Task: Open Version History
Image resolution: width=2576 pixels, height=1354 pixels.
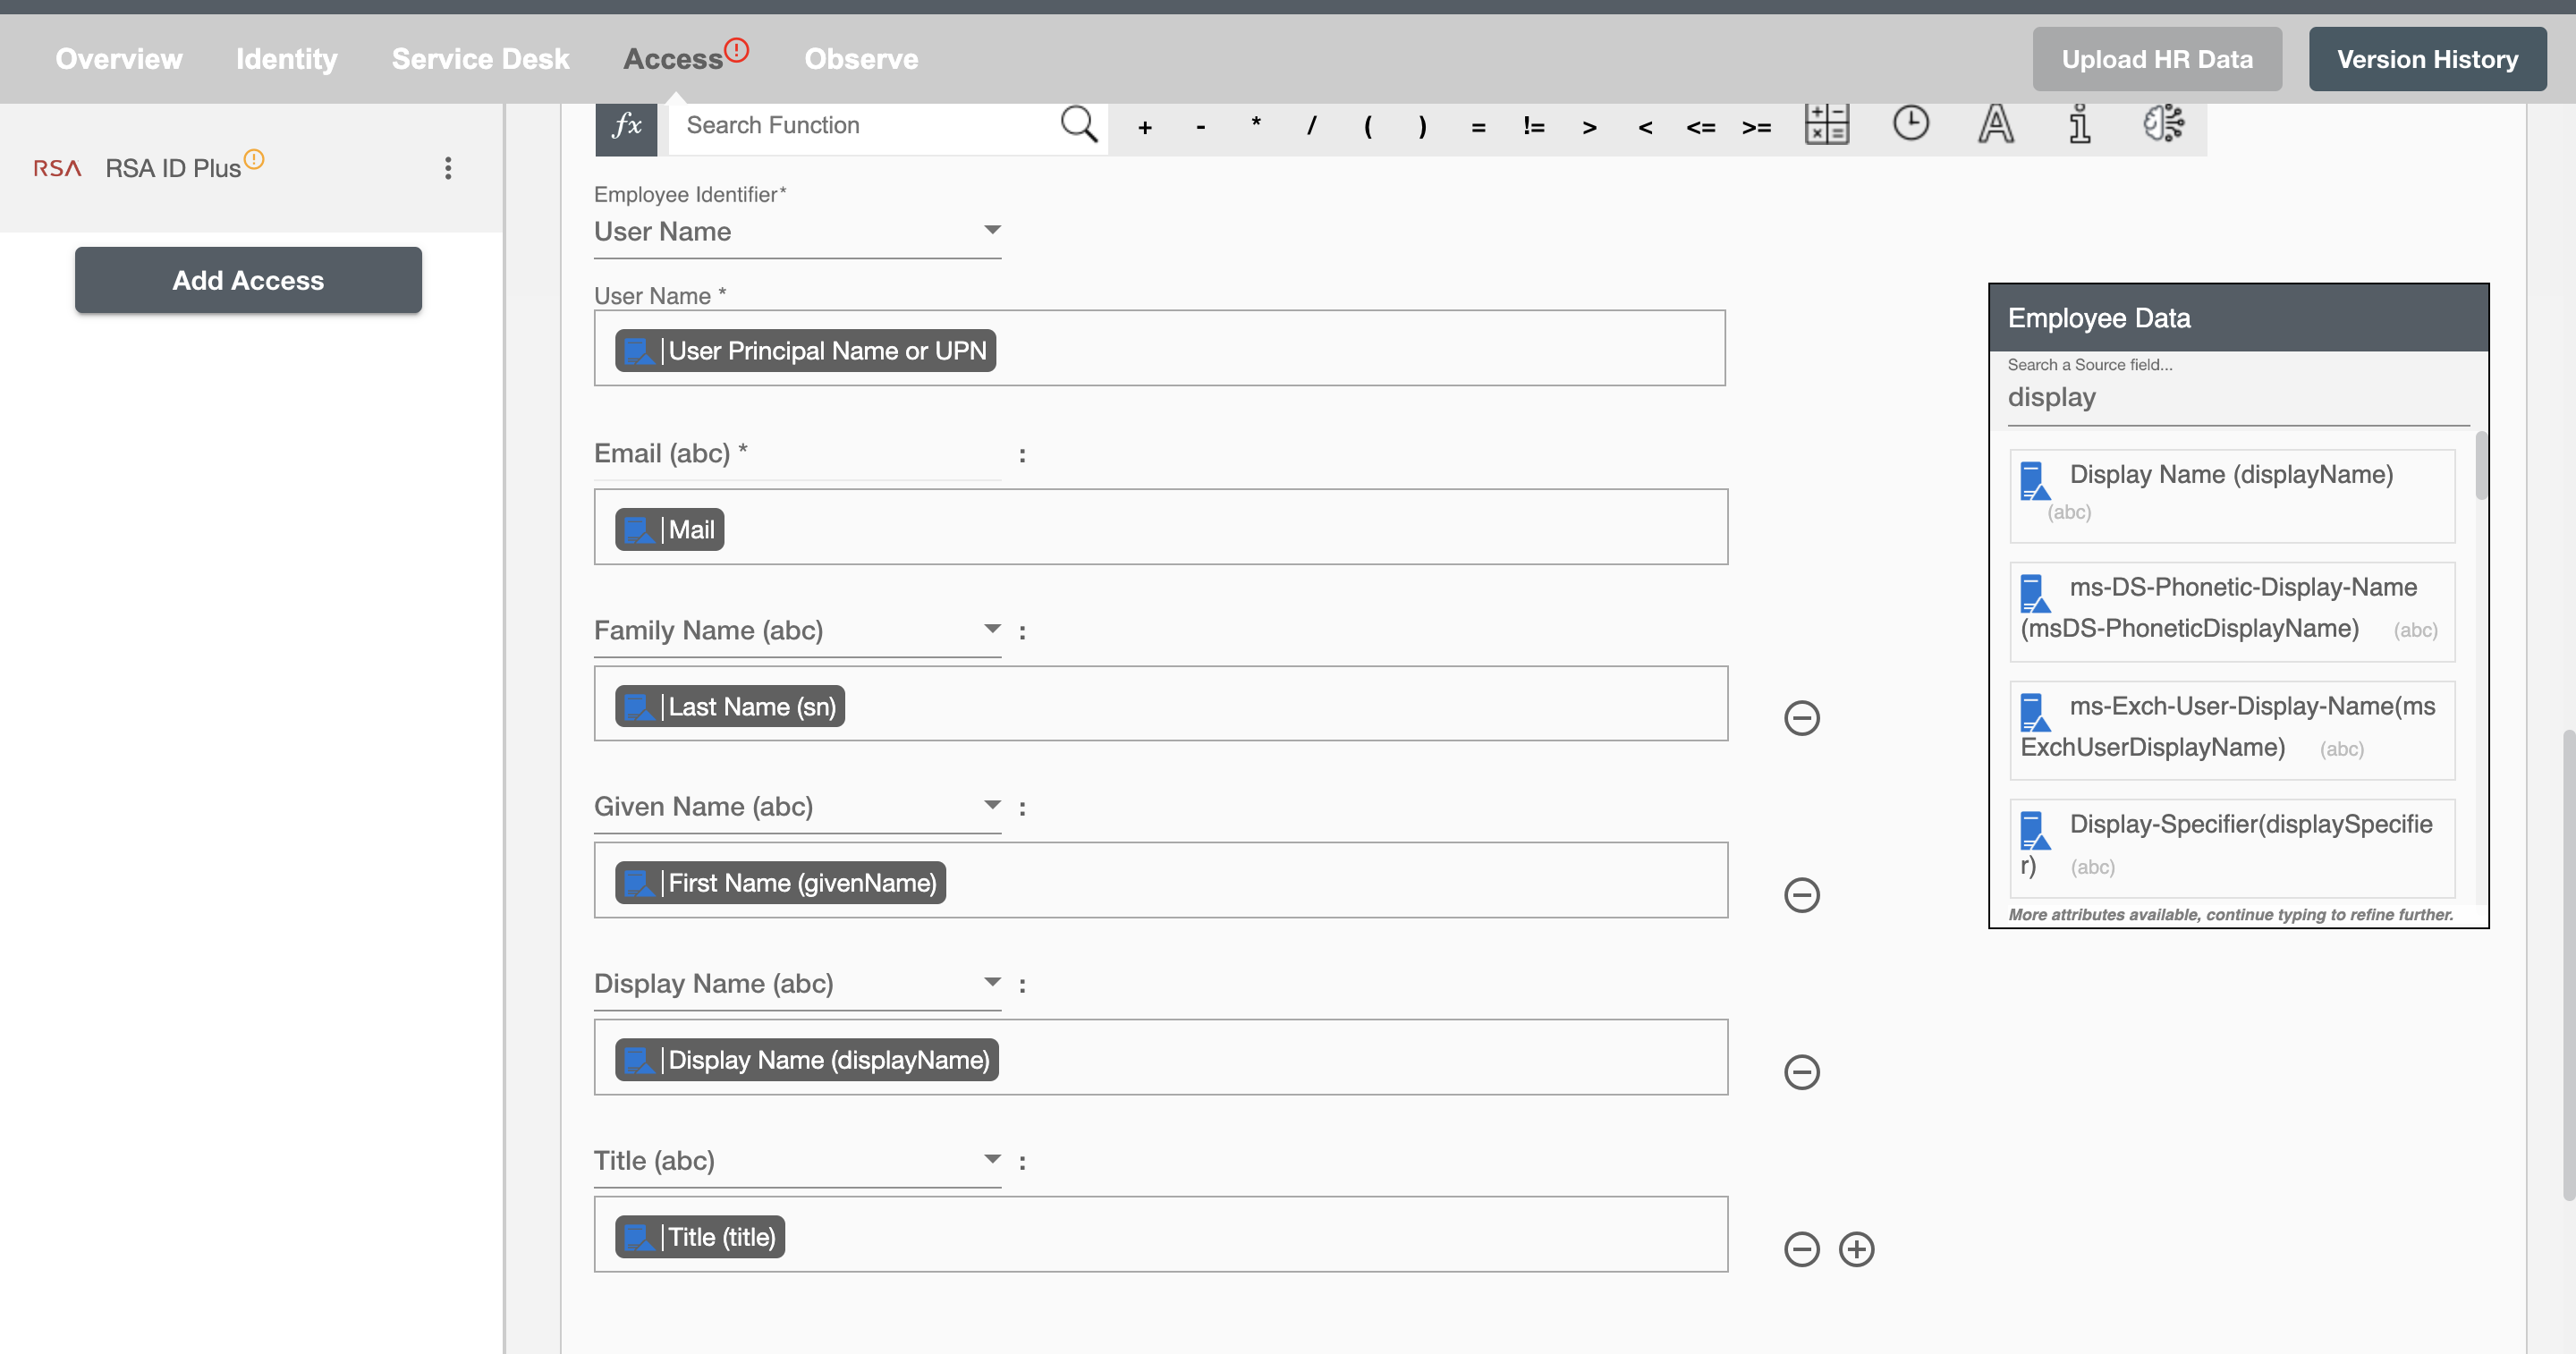Action: click(x=2427, y=59)
